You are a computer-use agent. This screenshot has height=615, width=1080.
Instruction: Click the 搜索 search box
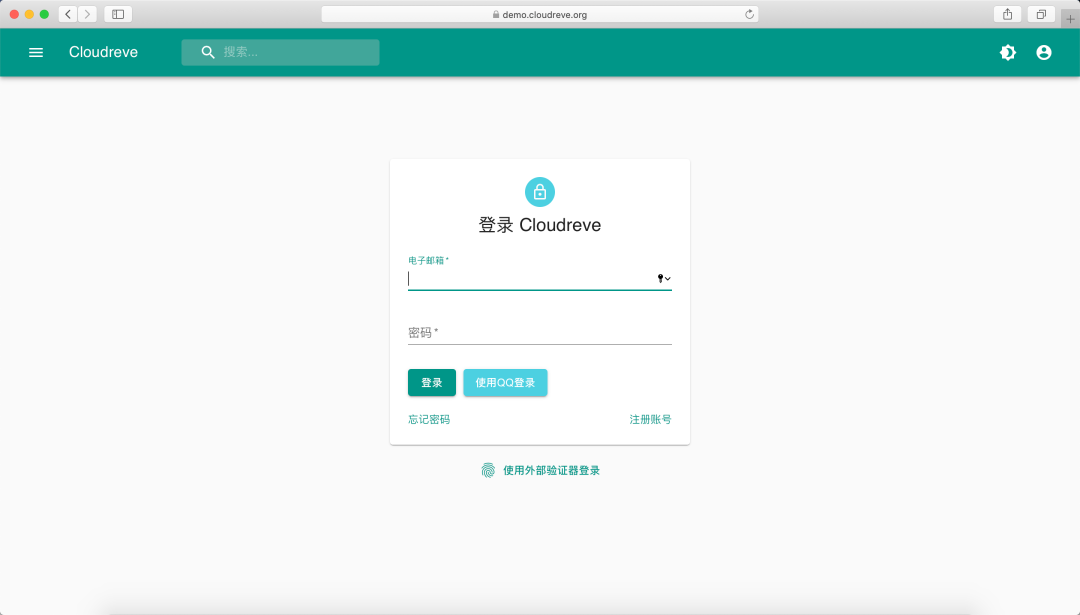click(280, 52)
